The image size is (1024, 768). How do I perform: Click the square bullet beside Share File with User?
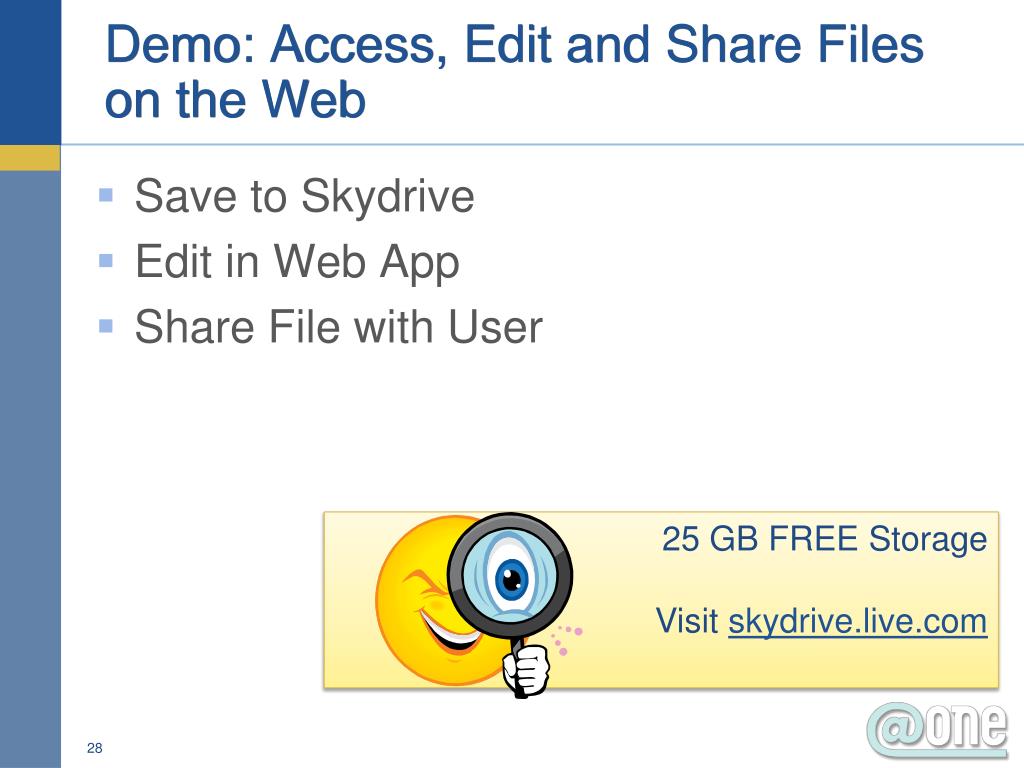[106, 325]
